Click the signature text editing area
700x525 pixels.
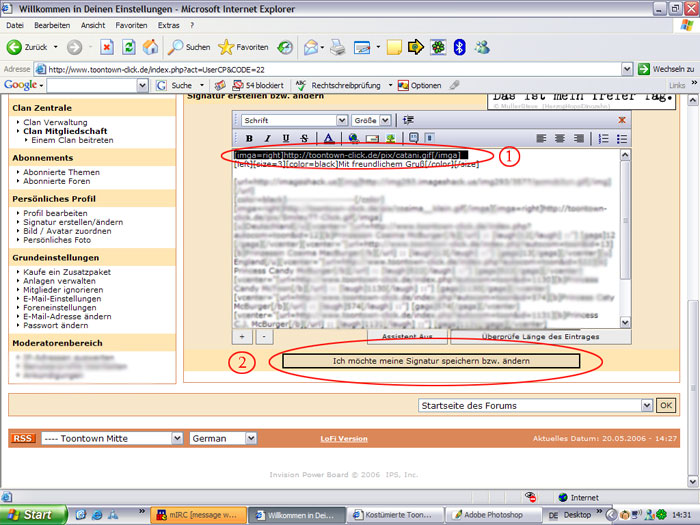point(426,238)
